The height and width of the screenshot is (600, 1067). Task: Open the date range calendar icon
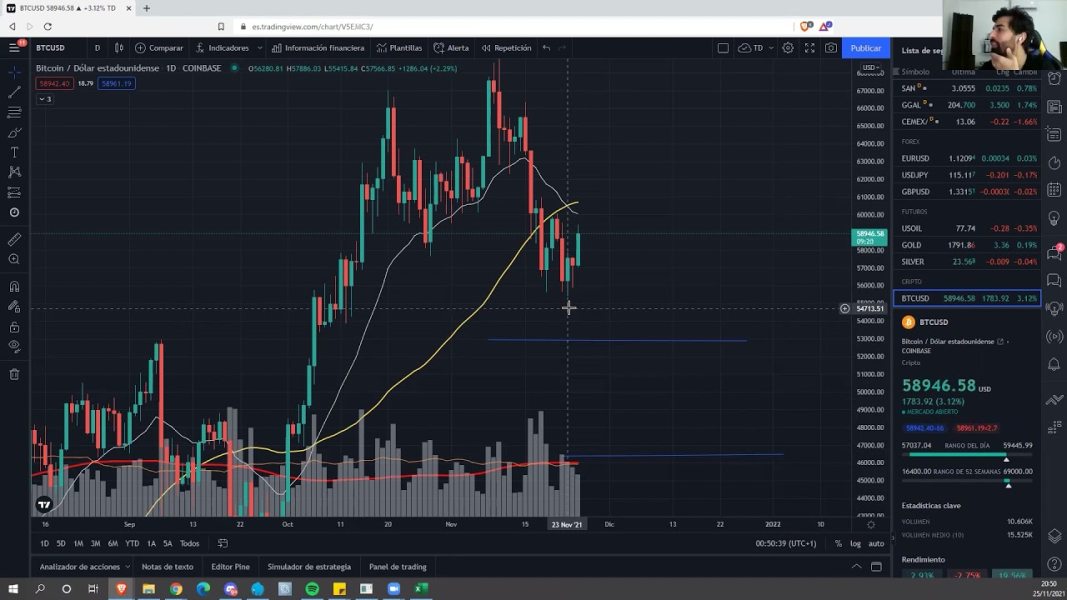pos(223,544)
